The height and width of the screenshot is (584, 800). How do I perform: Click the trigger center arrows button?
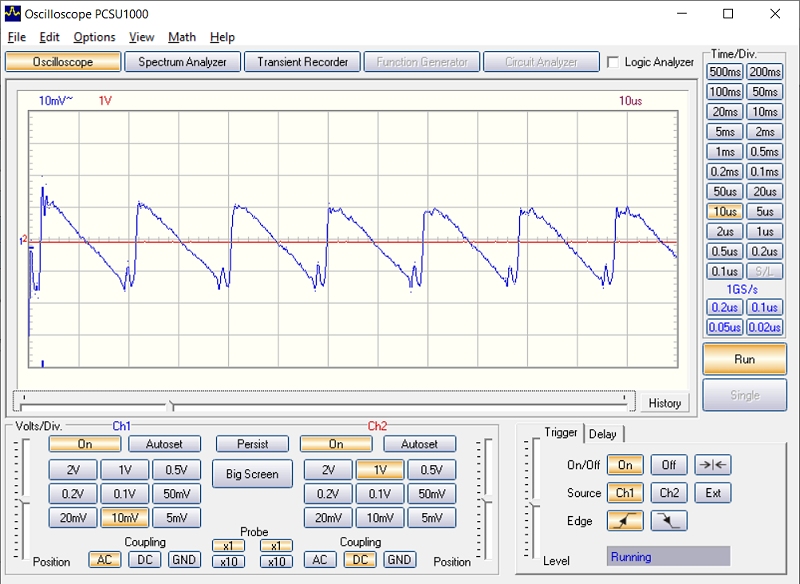tap(713, 465)
